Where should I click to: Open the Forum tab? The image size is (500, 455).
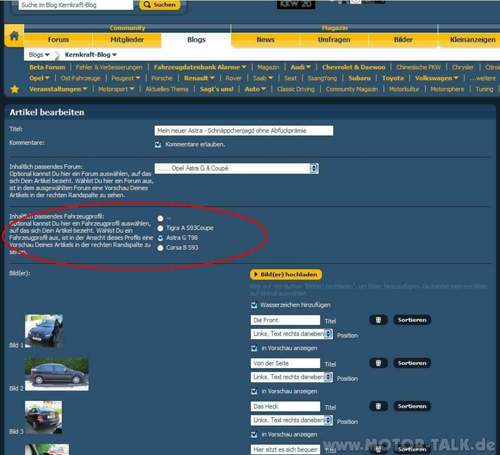58,40
